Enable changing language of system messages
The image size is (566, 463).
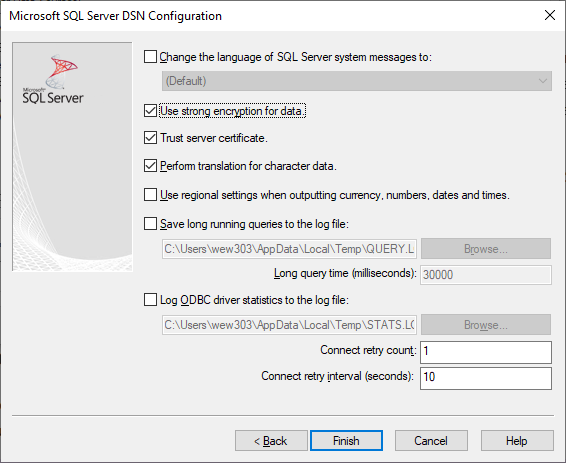coord(150,57)
